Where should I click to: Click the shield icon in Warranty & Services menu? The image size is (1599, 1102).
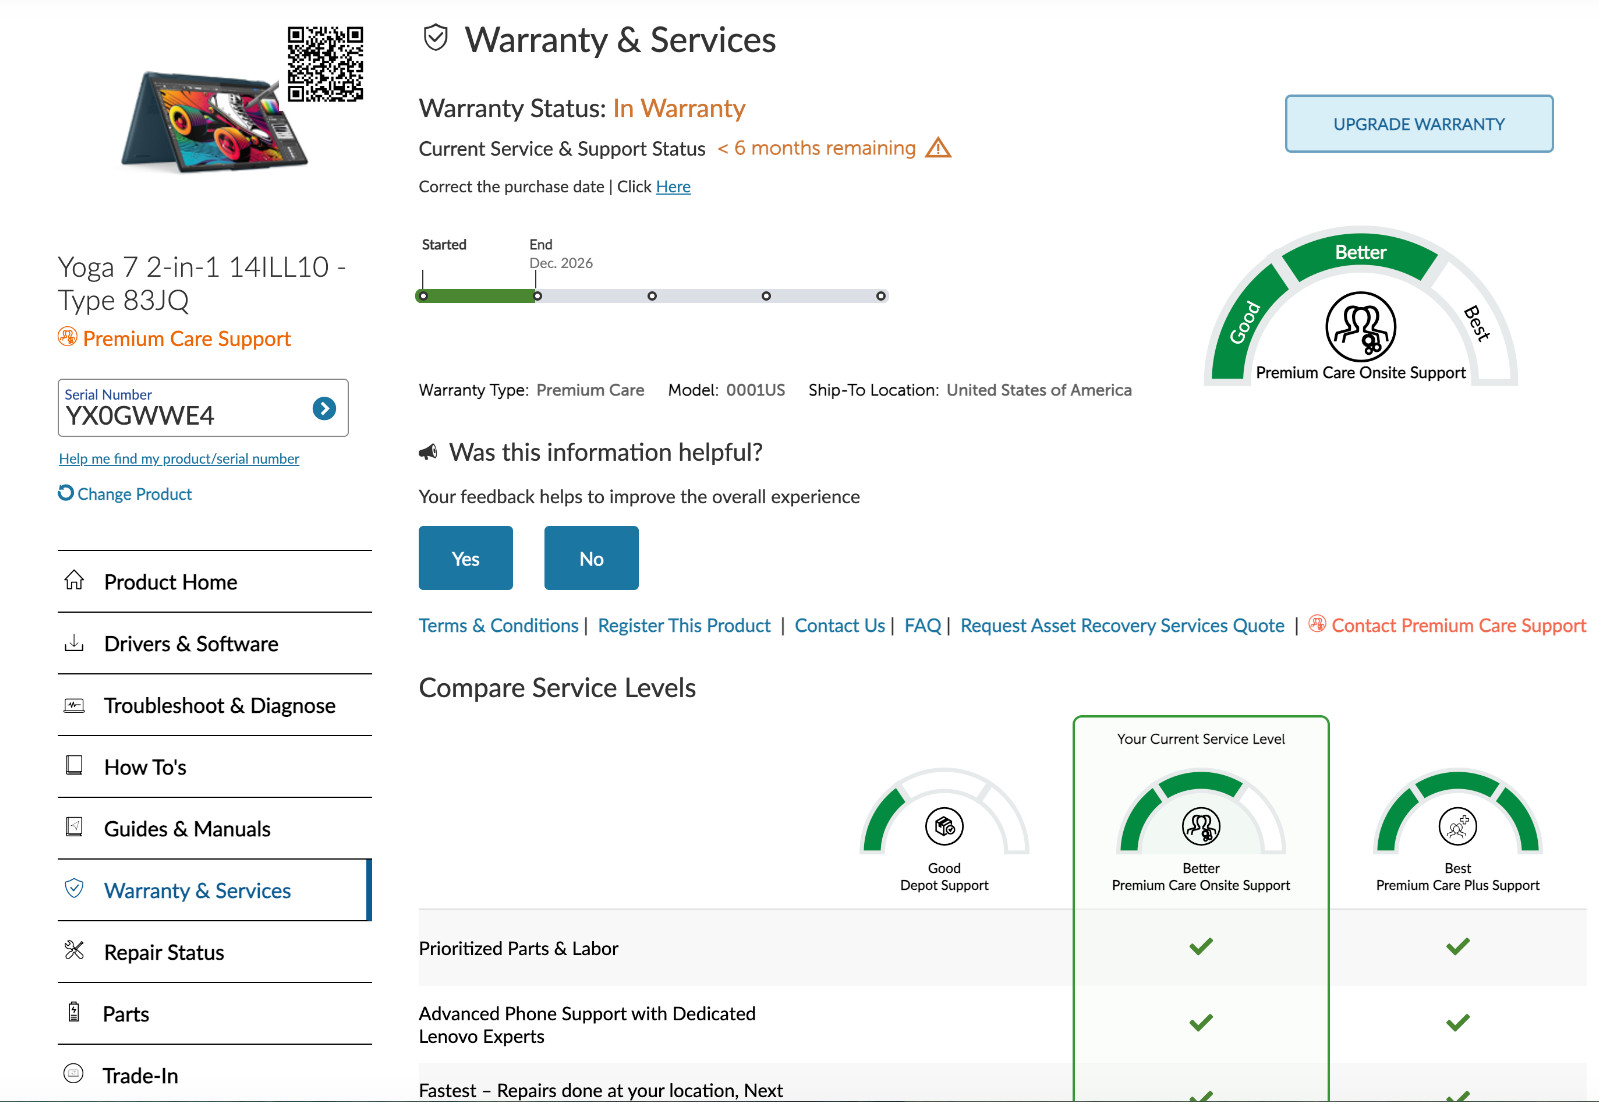(74, 888)
